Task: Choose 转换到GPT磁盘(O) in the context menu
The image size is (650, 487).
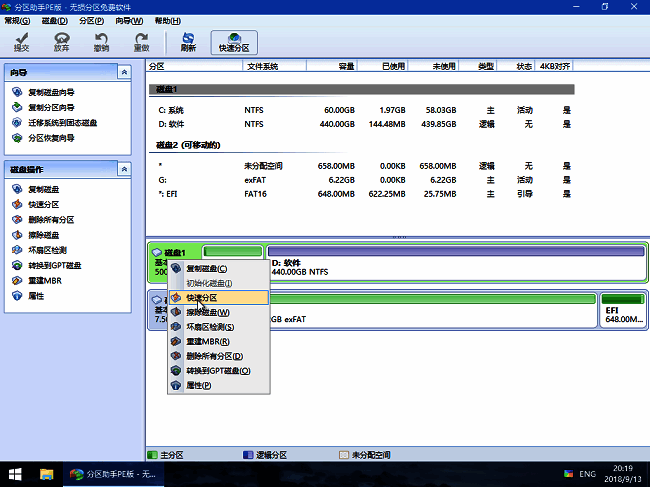Action: point(217,371)
